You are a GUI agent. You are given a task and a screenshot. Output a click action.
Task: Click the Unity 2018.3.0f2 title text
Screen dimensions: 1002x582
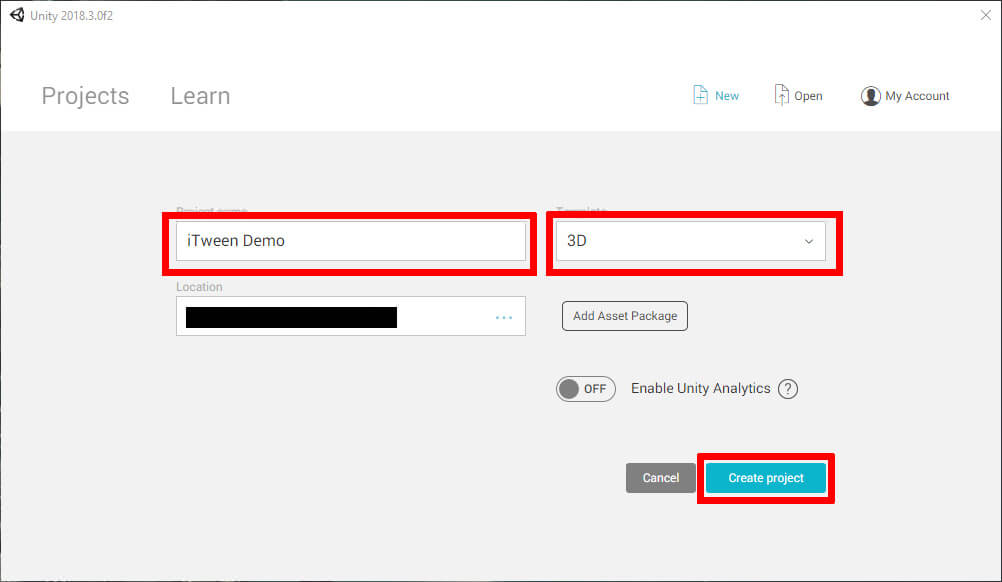[72, 15]
